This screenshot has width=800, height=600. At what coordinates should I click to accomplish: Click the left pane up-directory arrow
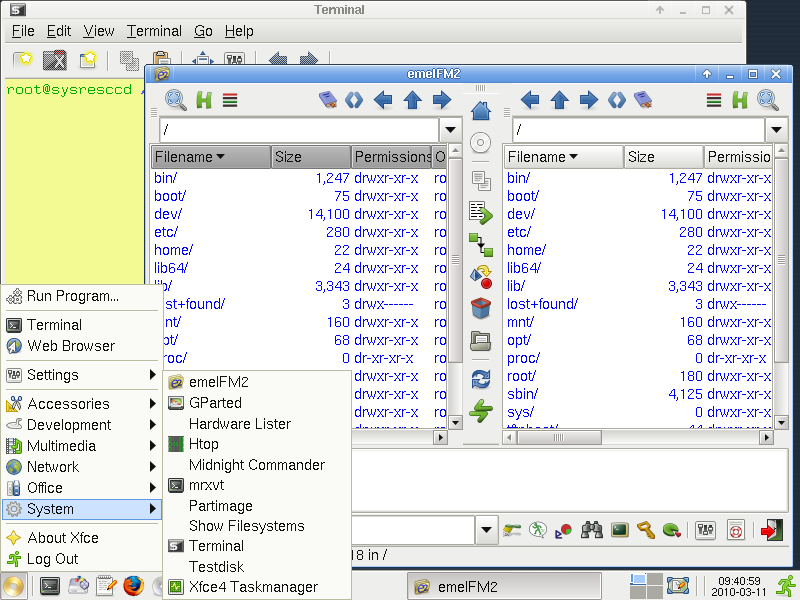(412, 100)
